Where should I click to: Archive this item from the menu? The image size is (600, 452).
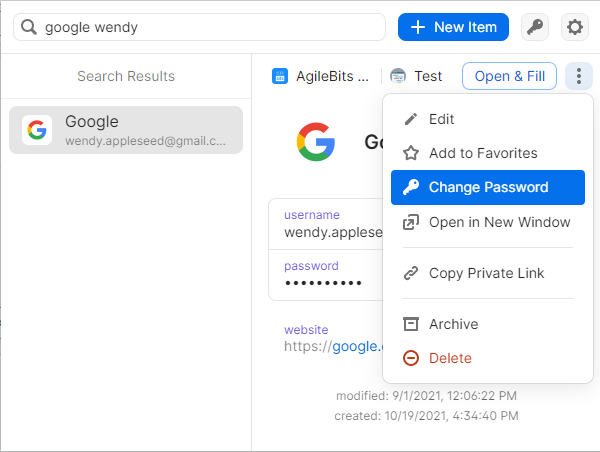tap(453, 324)
